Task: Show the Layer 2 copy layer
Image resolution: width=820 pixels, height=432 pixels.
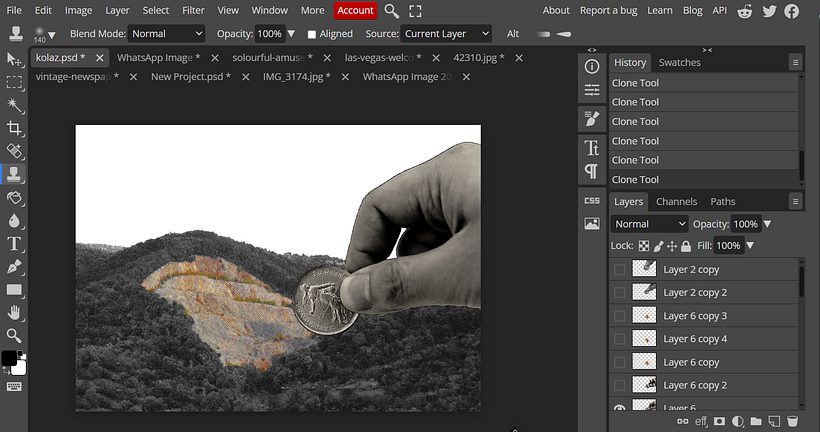Action: click(620, 270)
